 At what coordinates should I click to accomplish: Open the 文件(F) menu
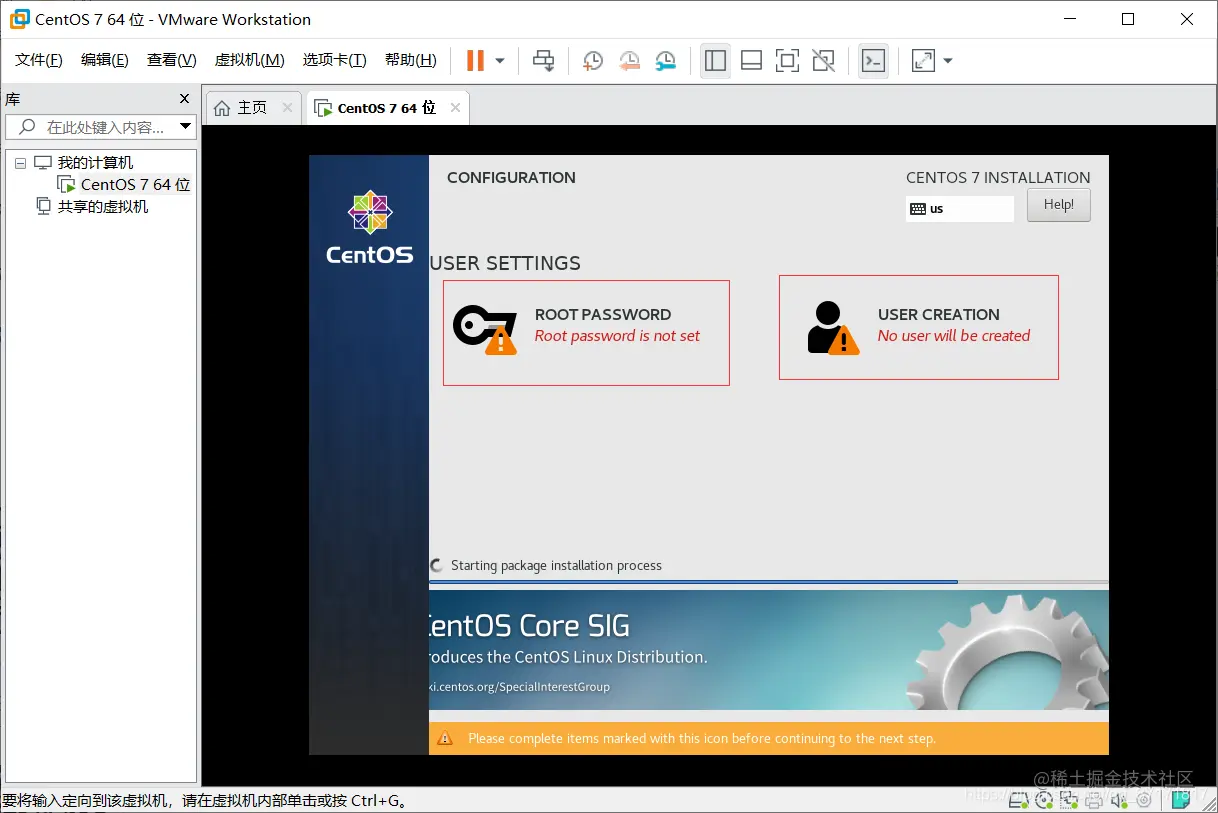pyautogui.click(x=39, y=60)
